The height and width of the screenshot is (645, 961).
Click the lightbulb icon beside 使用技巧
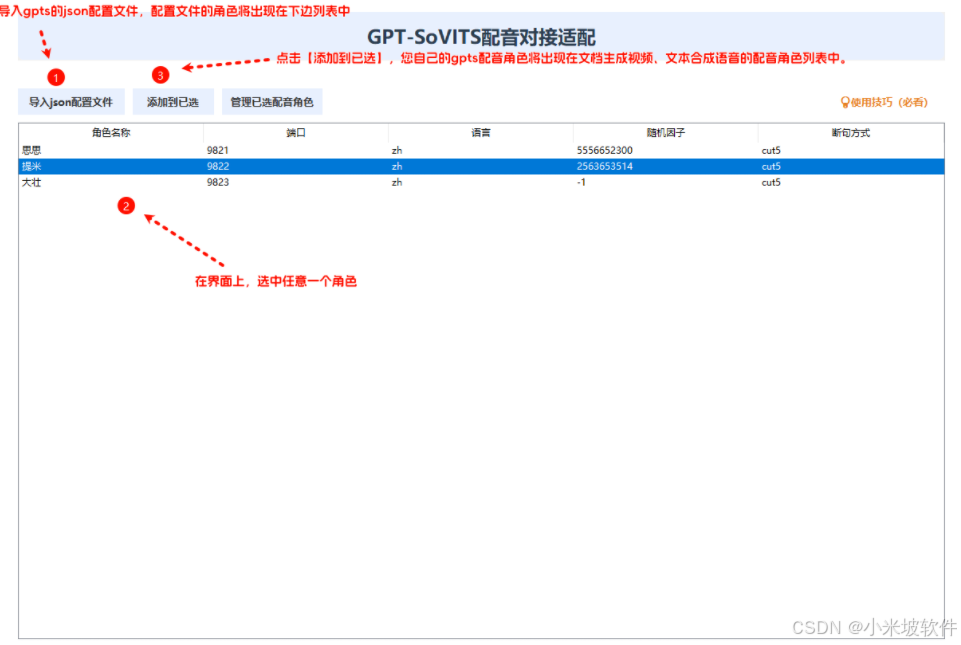845,102
